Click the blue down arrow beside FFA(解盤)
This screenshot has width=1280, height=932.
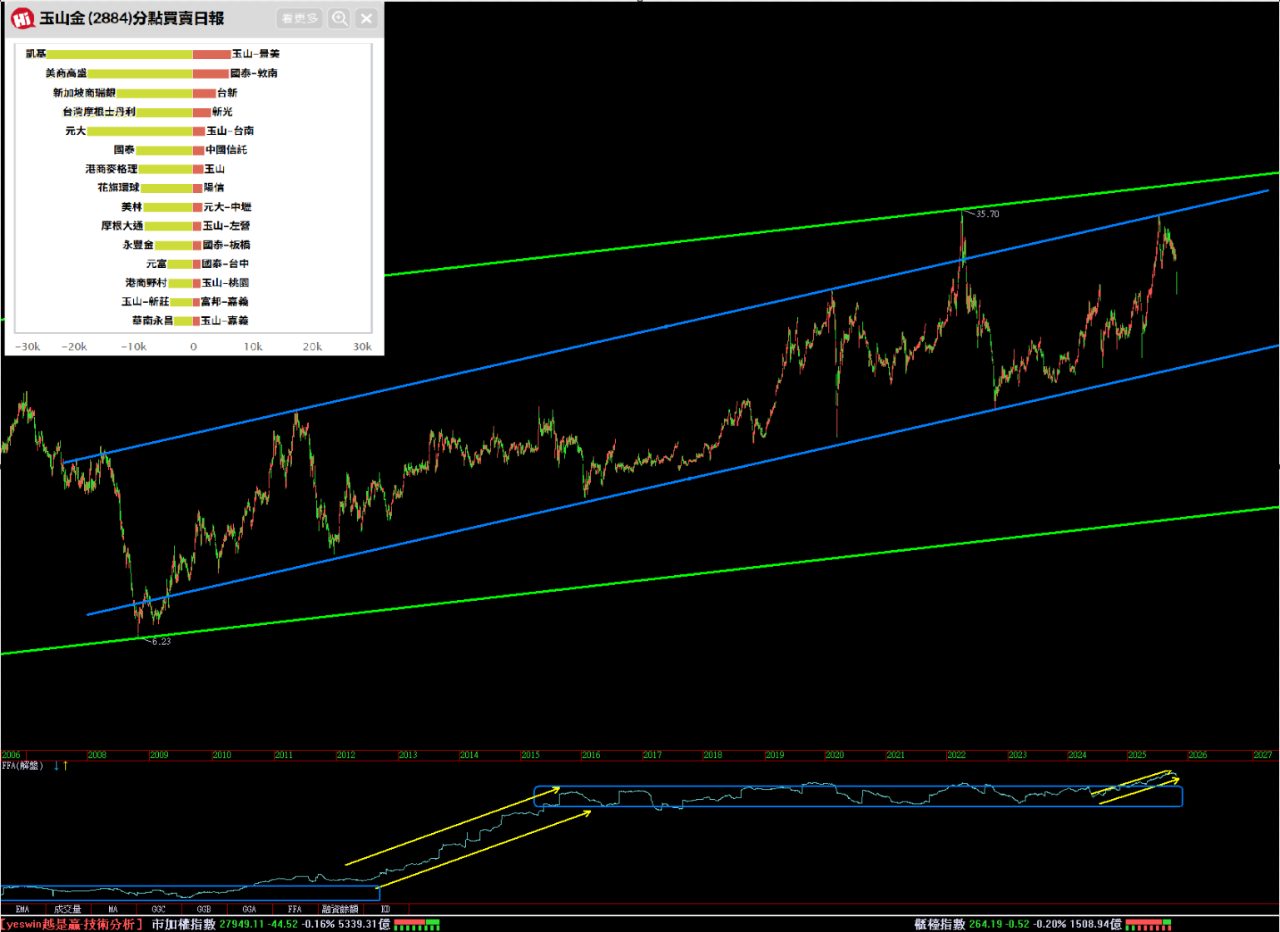tap(56, 766)
